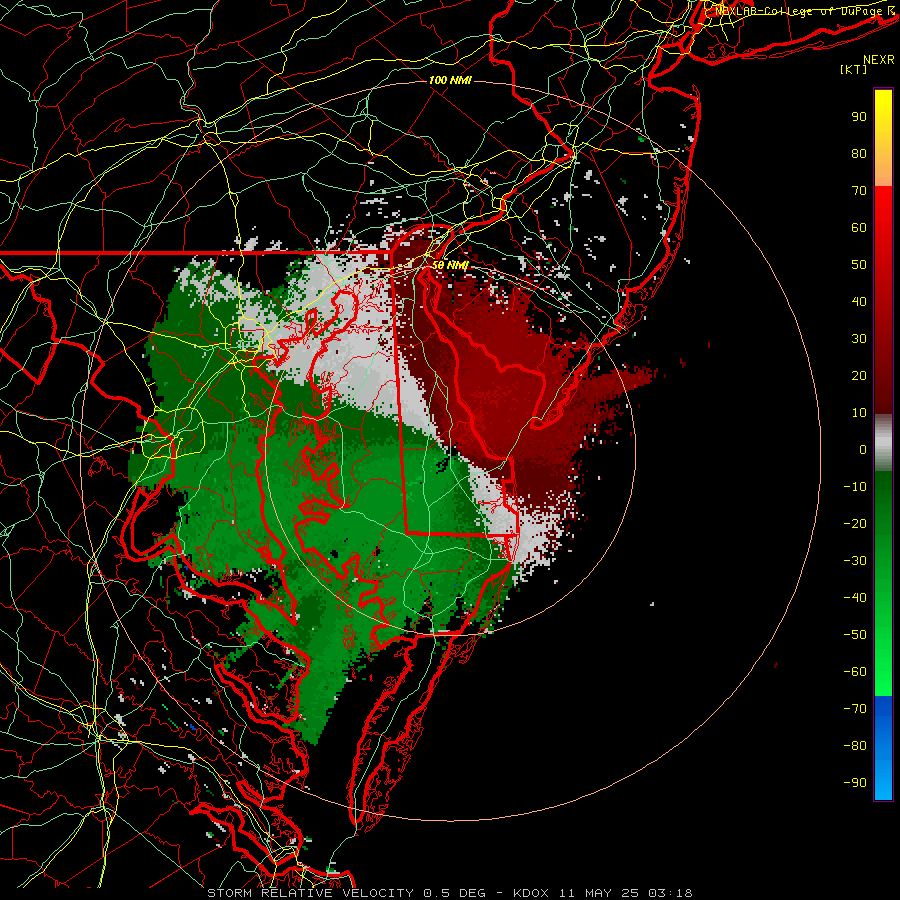Select the [KT] units label above the color scale
Screen dimensions: 900x900
tap(854, 69)
